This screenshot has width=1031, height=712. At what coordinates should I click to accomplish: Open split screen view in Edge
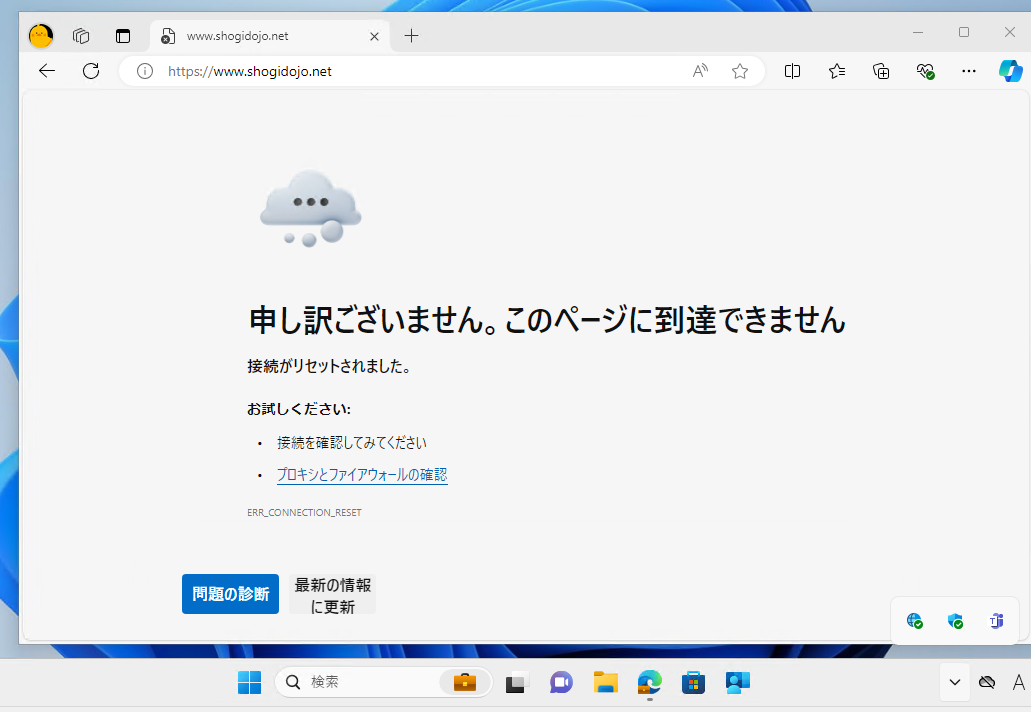click(x=792, y=71)
